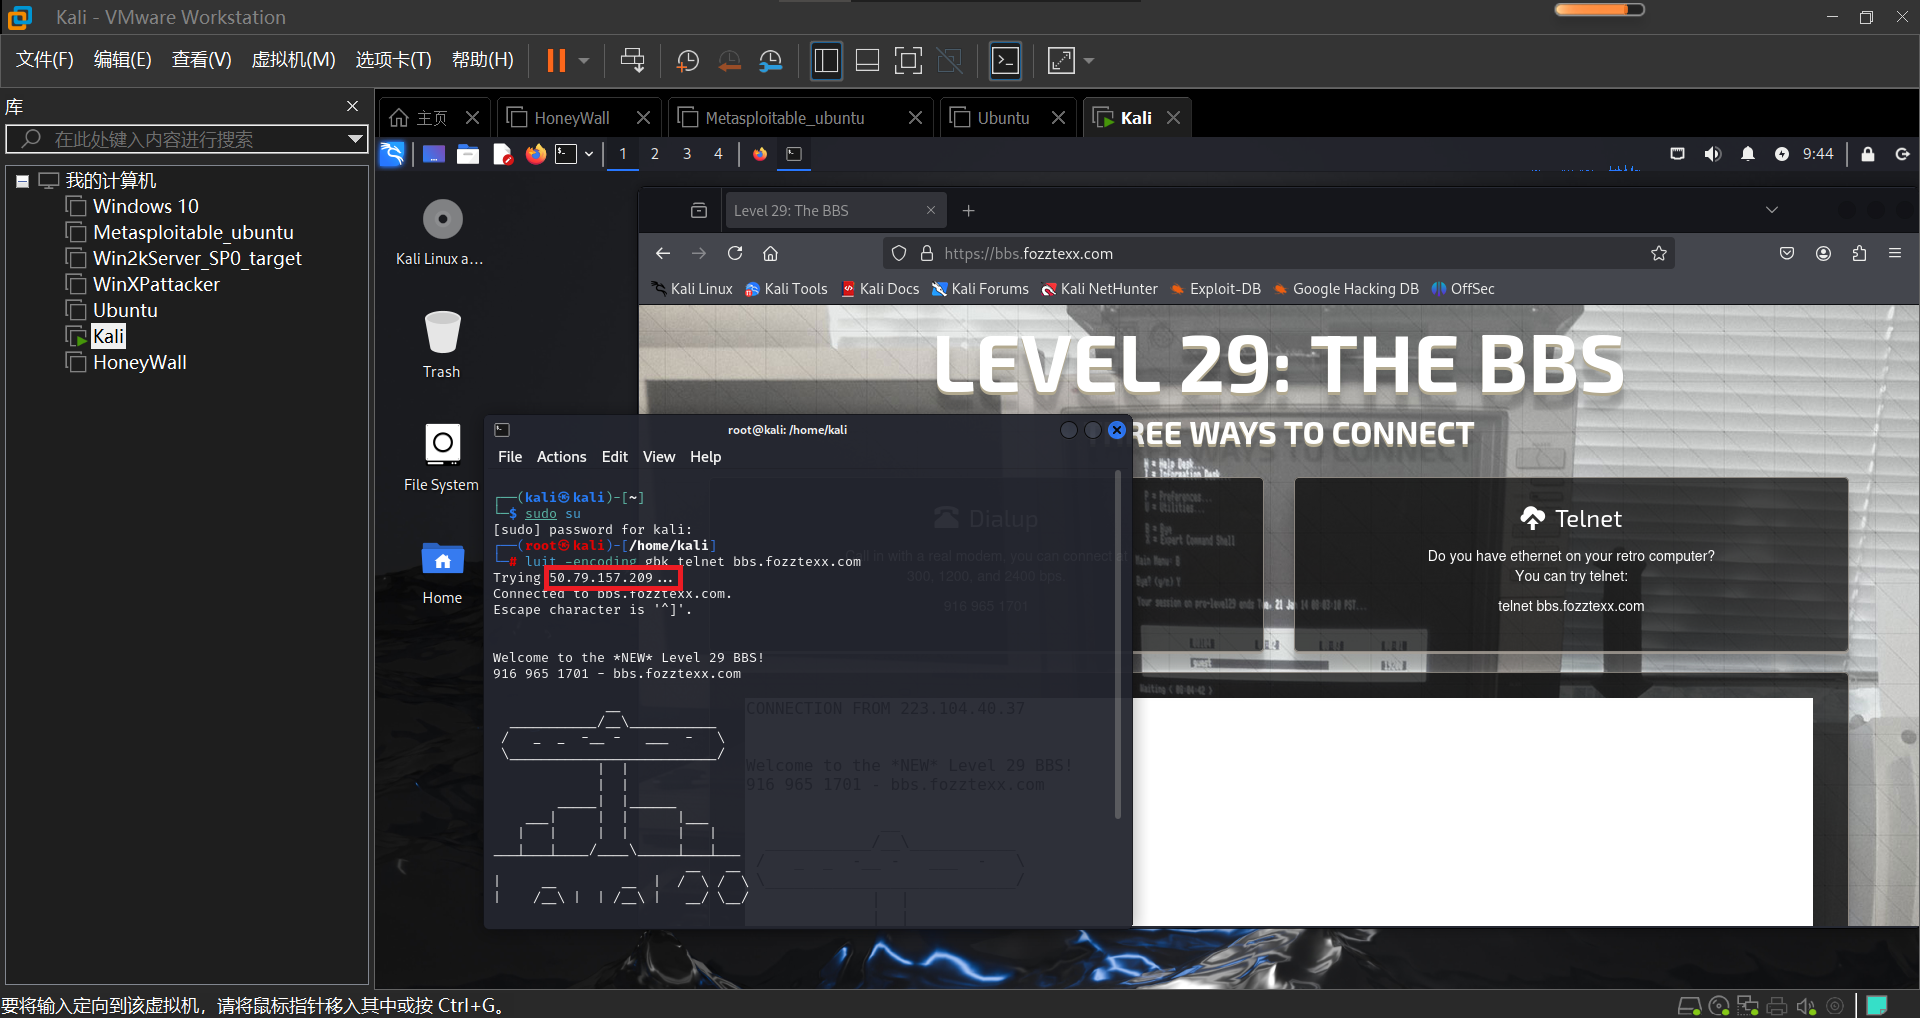Expand the stretch display dropdown arrow
1920x1018 pixels.
[1089, 61]
